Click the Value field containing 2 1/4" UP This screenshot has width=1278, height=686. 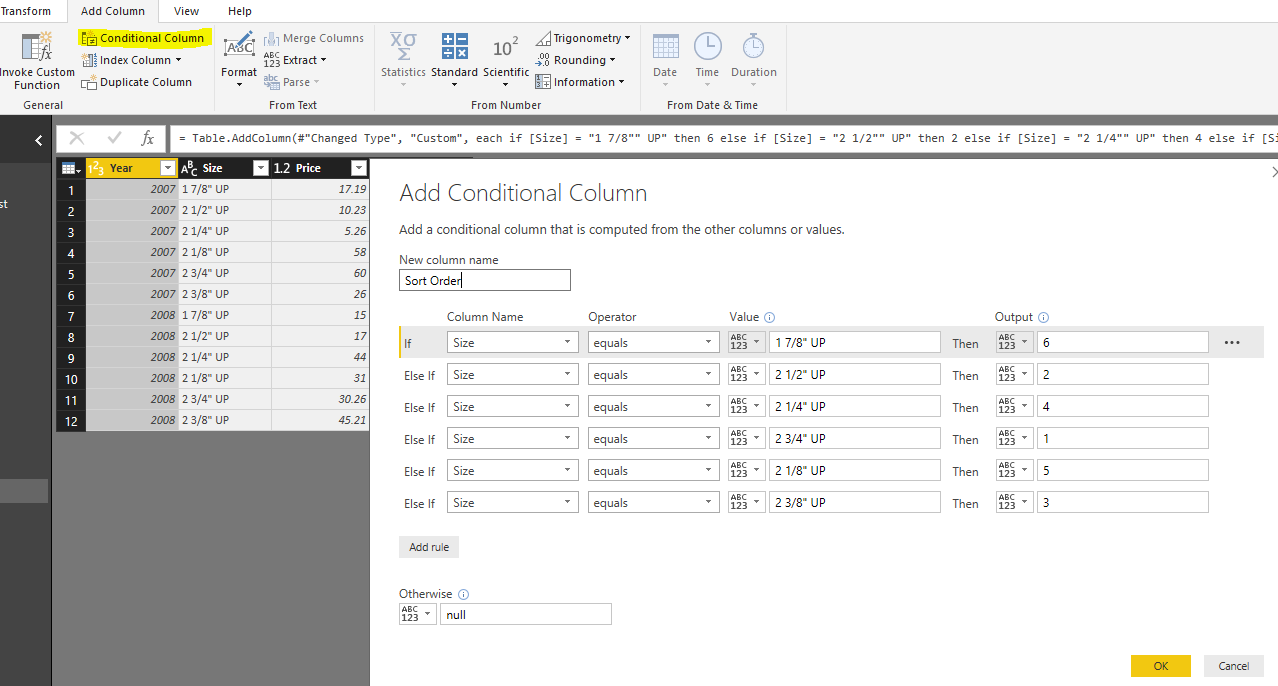click(x=855, y=407)
